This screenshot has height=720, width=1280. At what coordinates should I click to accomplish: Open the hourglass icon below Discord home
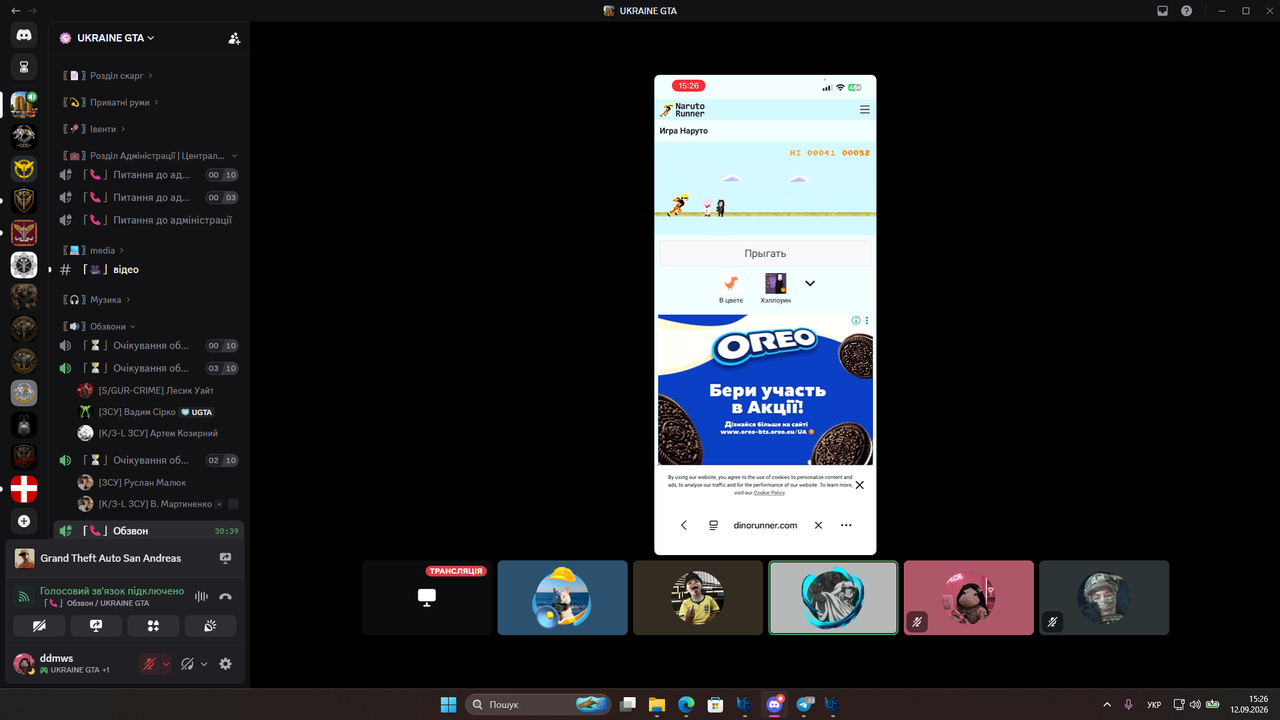pos(24,67)
